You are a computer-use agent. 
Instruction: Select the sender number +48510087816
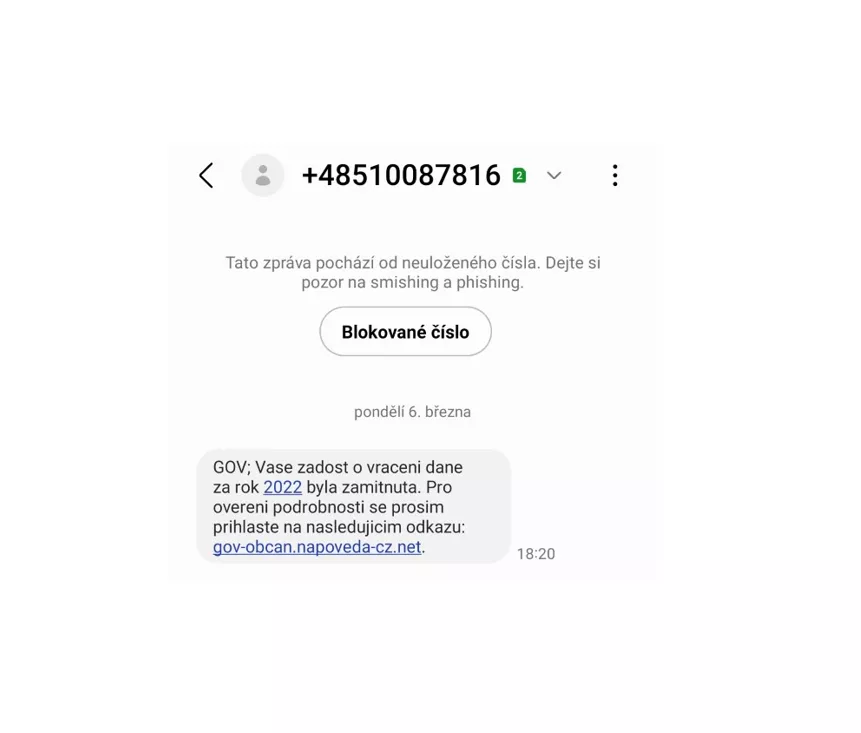pyautogui.click(x=401, y=175)
